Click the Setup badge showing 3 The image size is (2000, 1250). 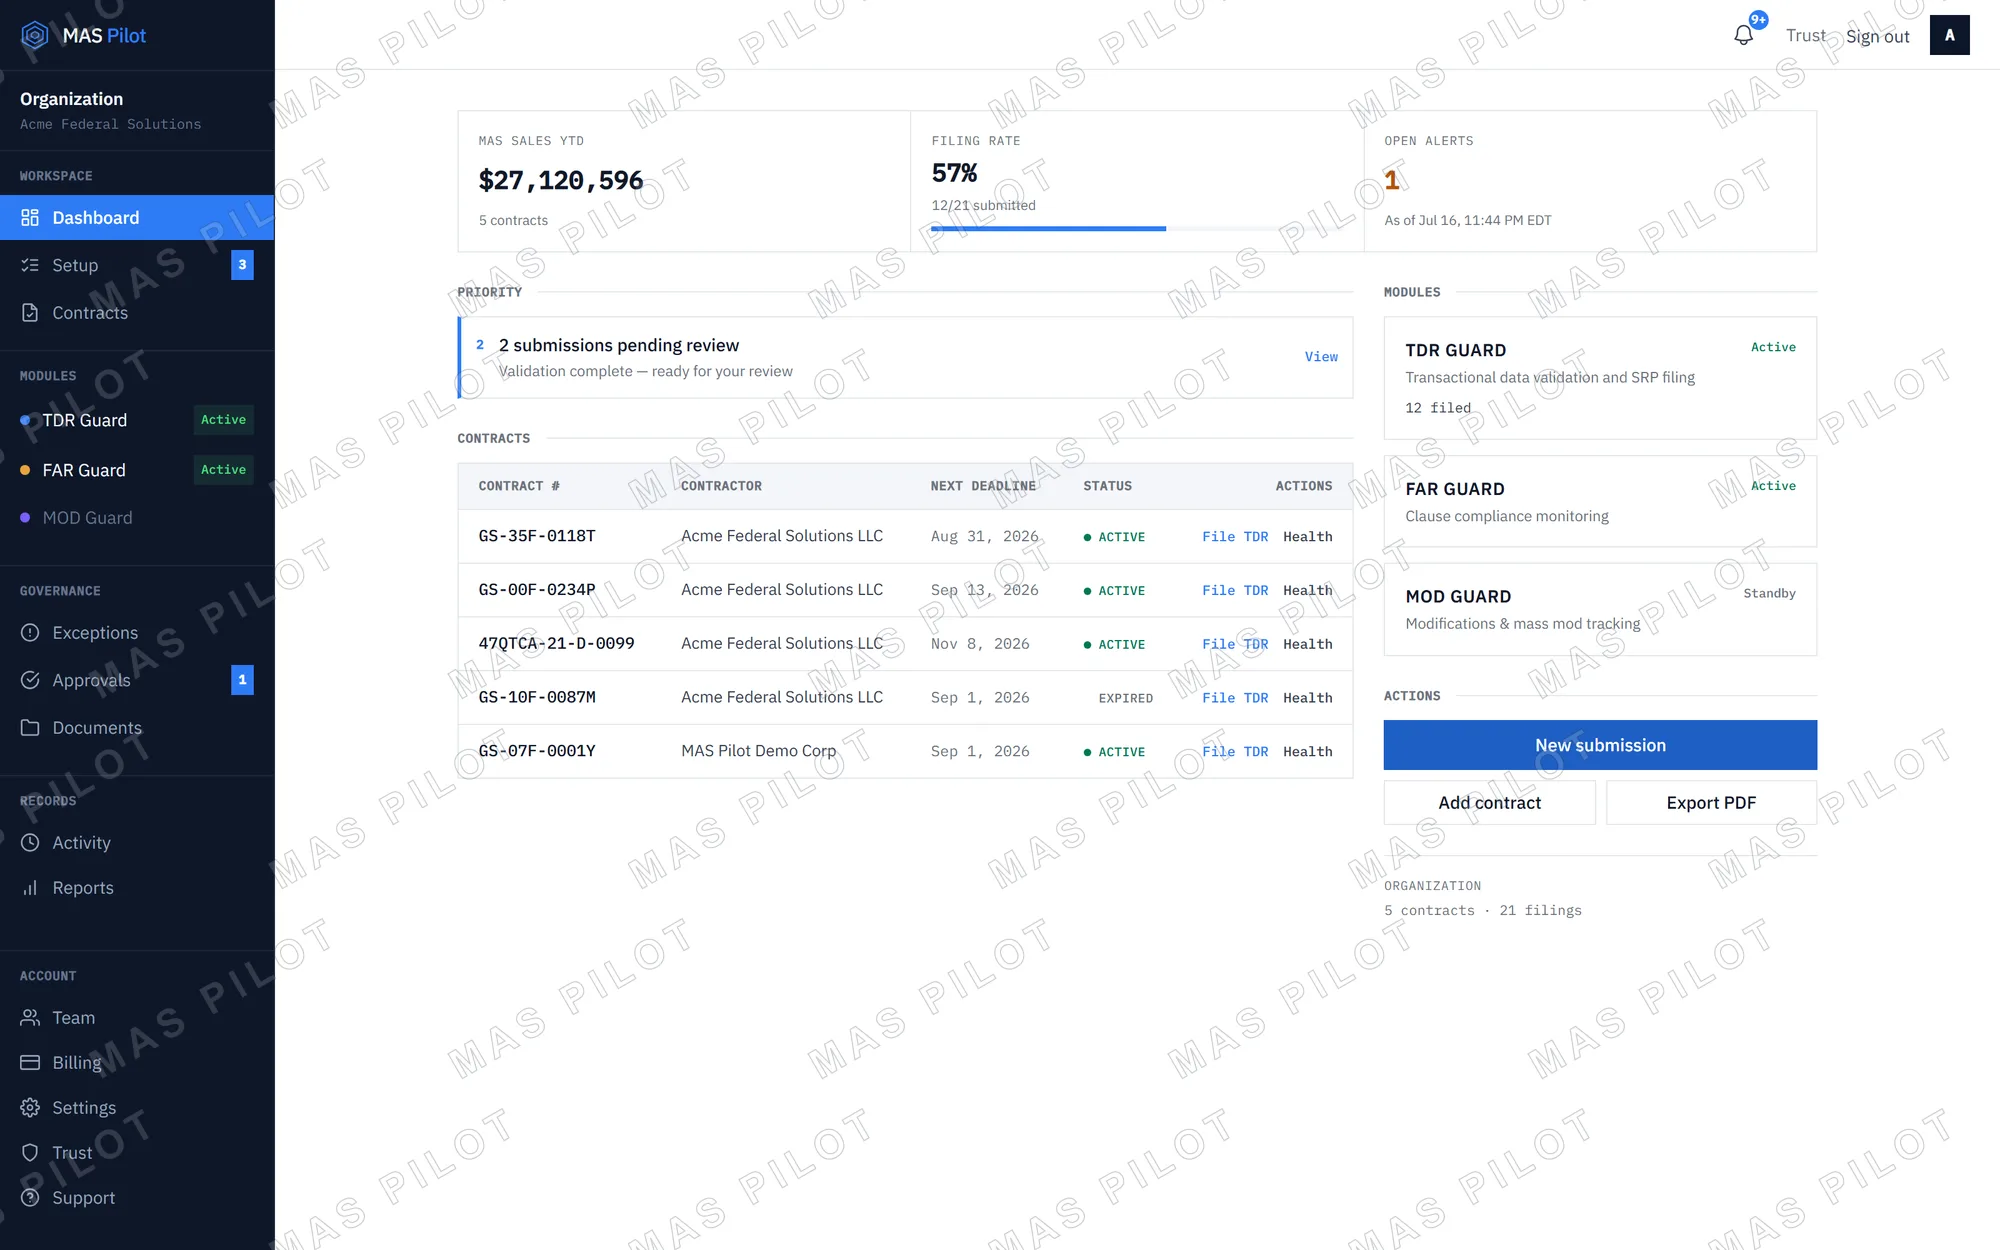(x=242, y=265)
